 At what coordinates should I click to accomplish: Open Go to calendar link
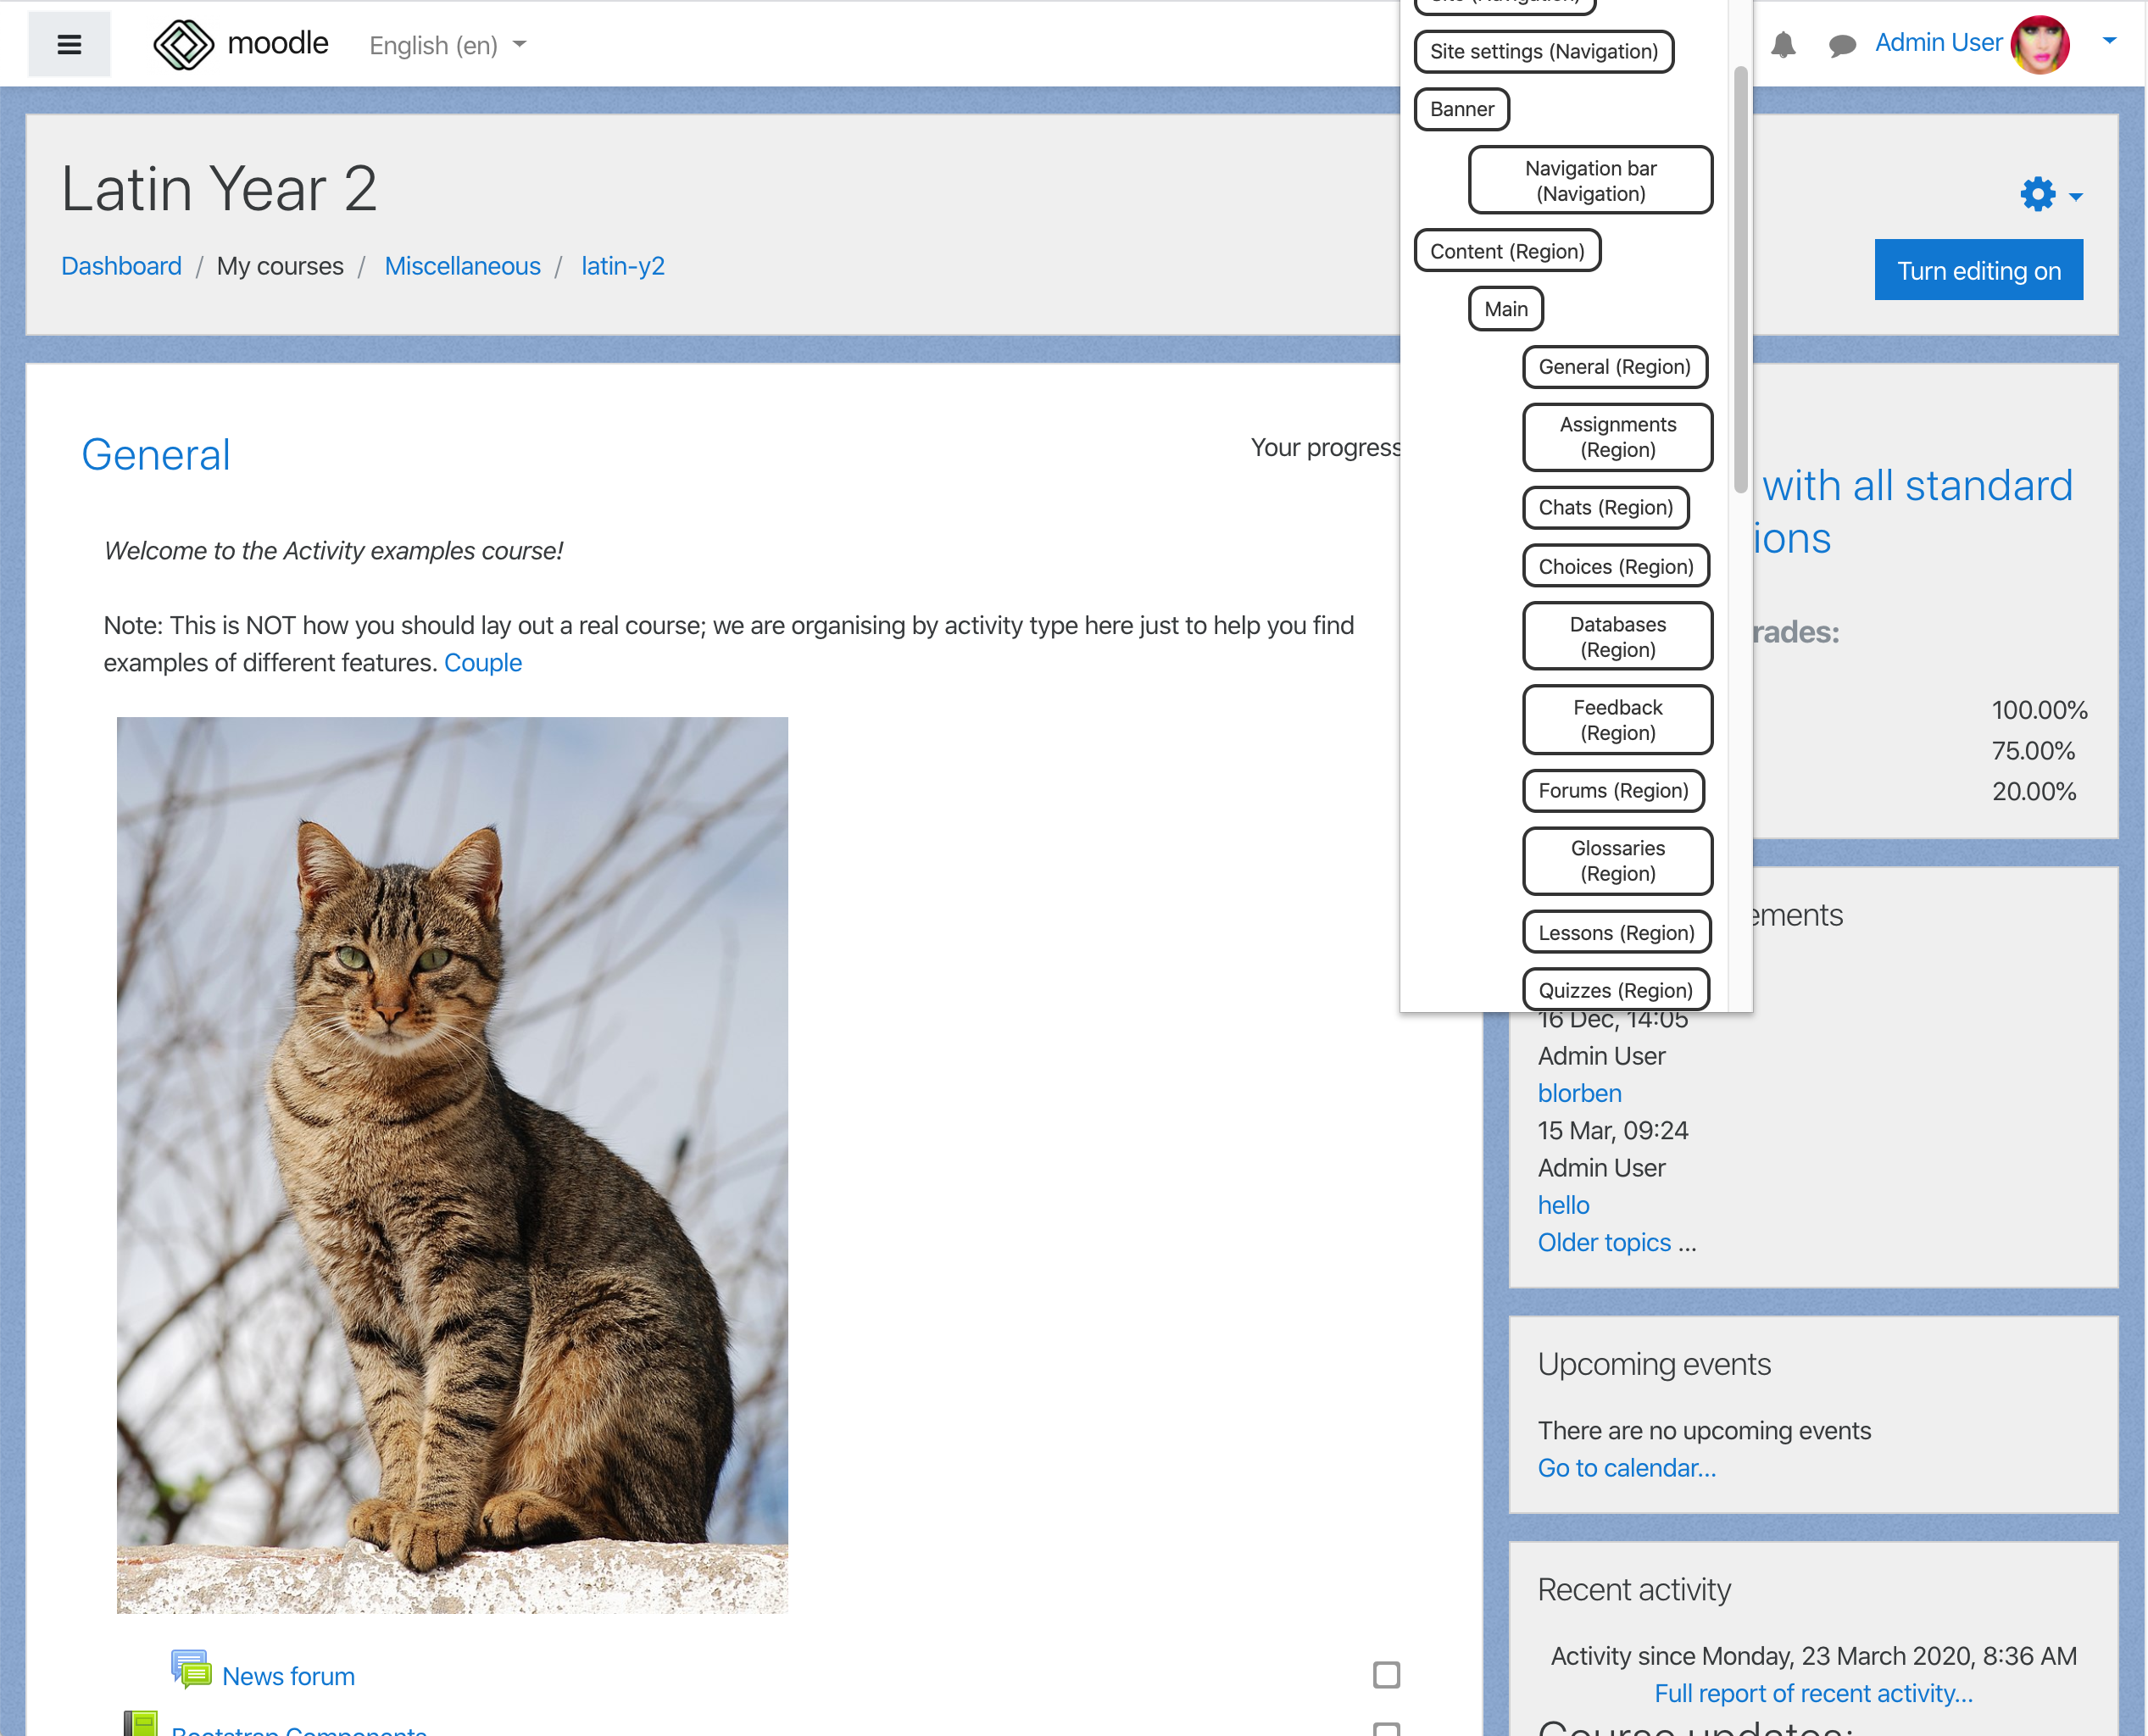coord(1626,1468)
